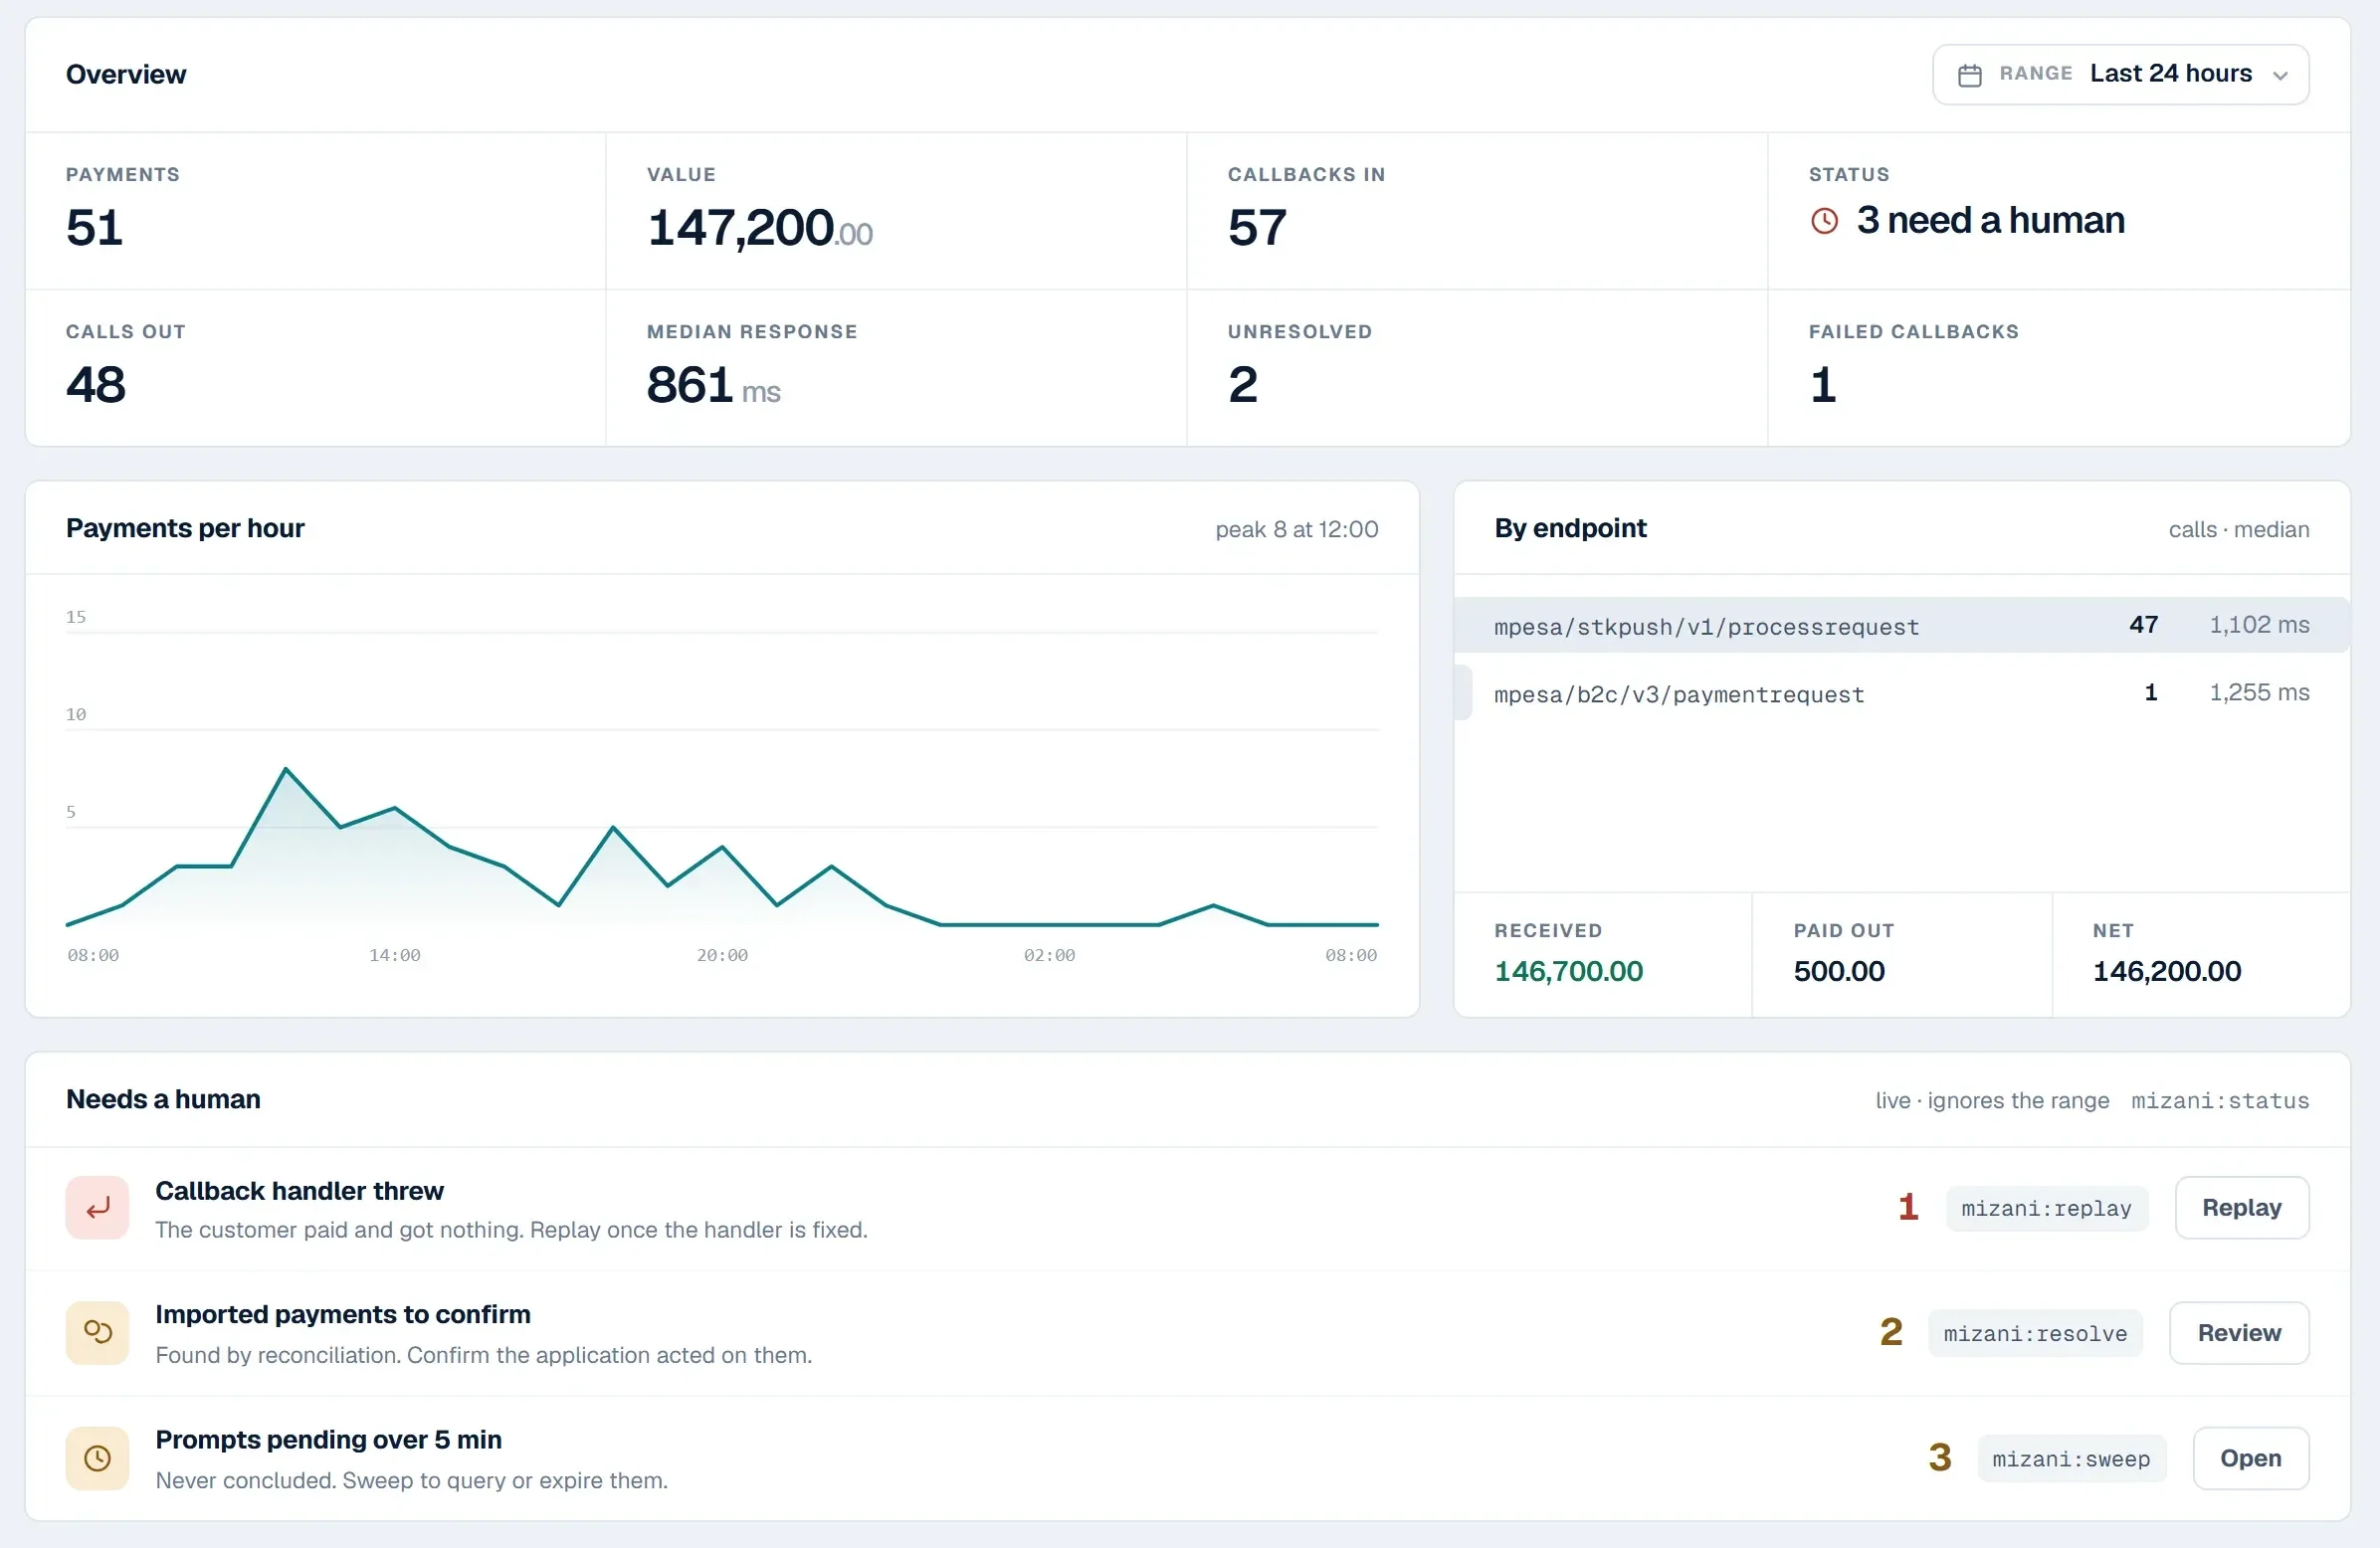
Task: Click the Prompts pending over 5 min title
Action: [x=328, y=1440]
